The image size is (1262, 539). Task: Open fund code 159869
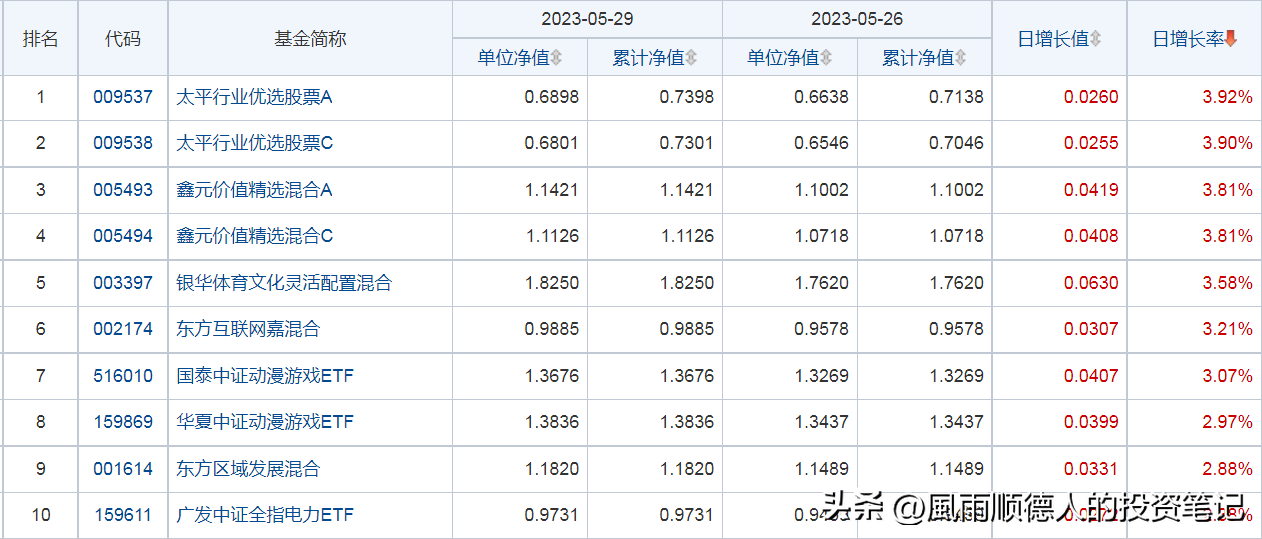coord(123,422)
